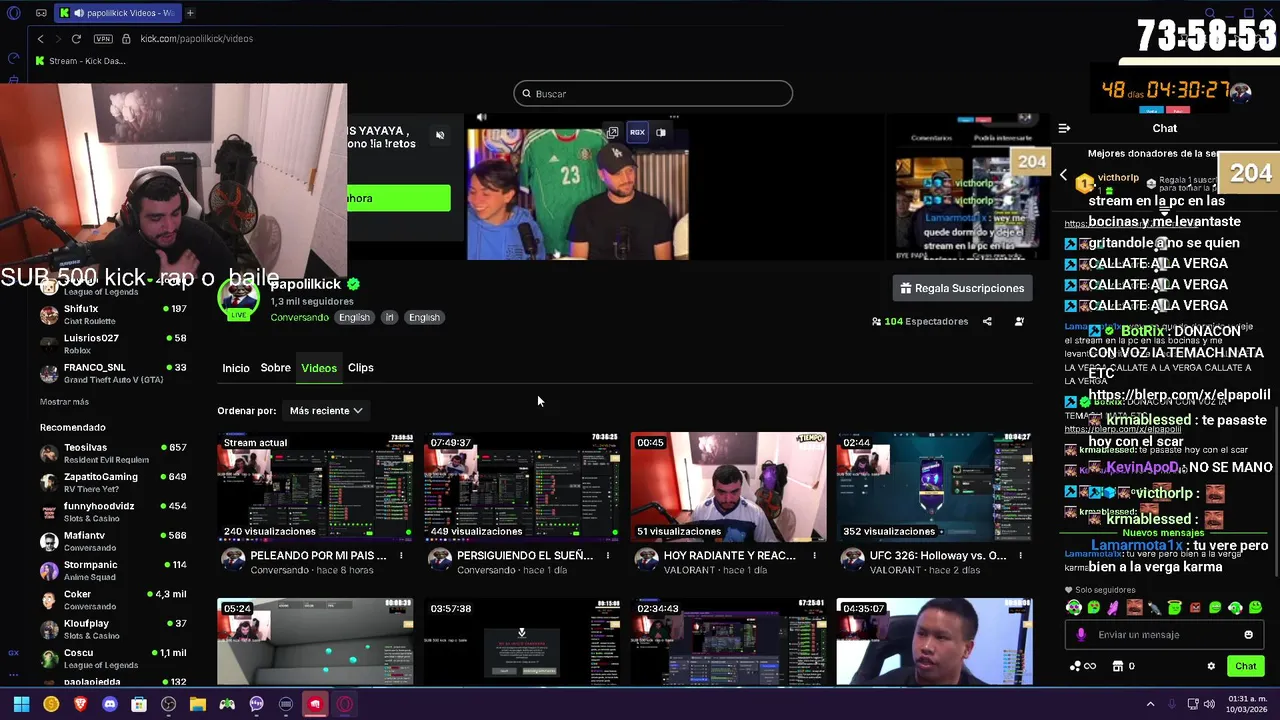Open options for PELEANDO POR MI PAIS video
This screenshot has width=1280, height=720.
pos(401,556)
